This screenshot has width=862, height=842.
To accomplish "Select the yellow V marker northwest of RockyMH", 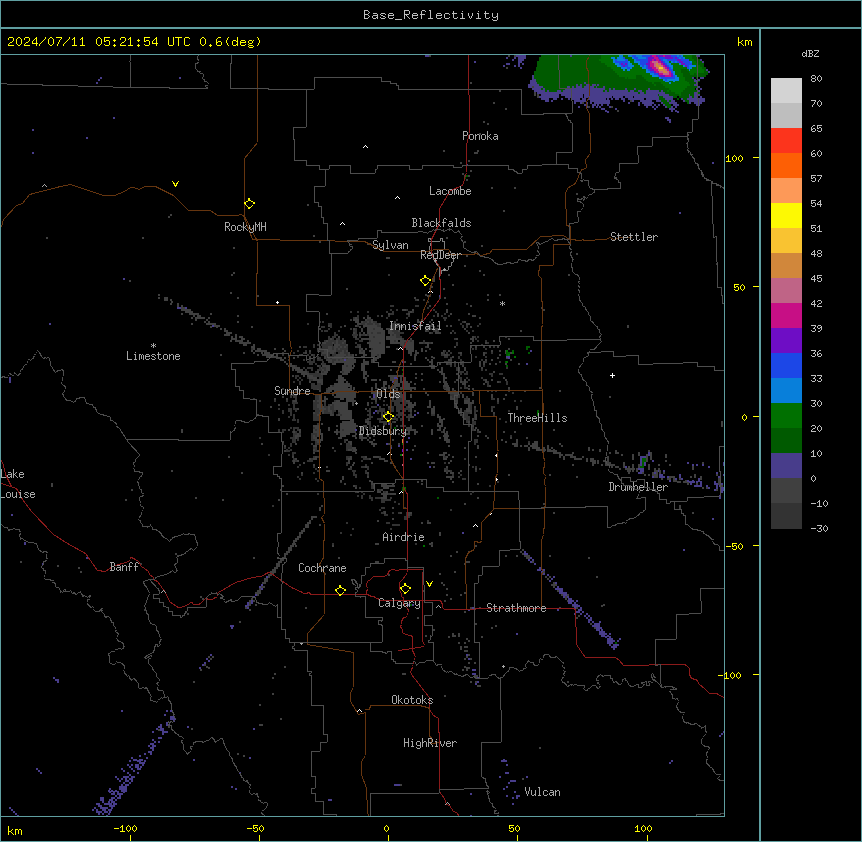I will click(175, 184).
